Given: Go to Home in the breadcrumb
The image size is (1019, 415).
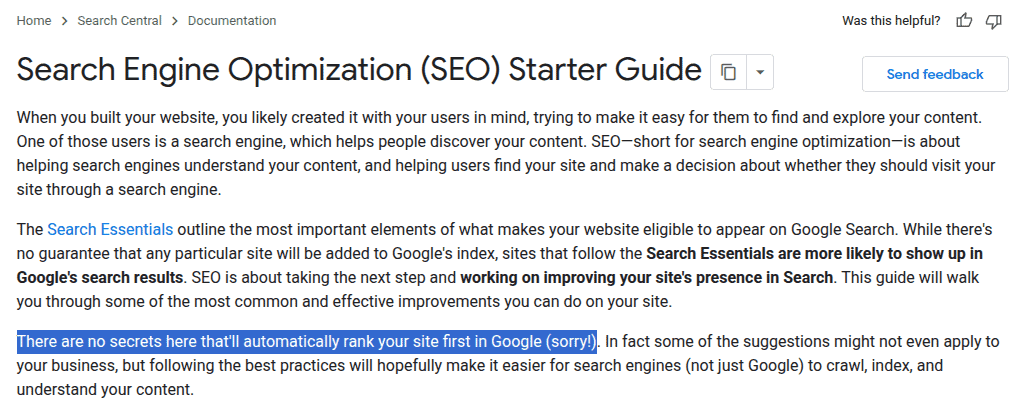Looking at the screenshot, I should (x=34, y=21).
